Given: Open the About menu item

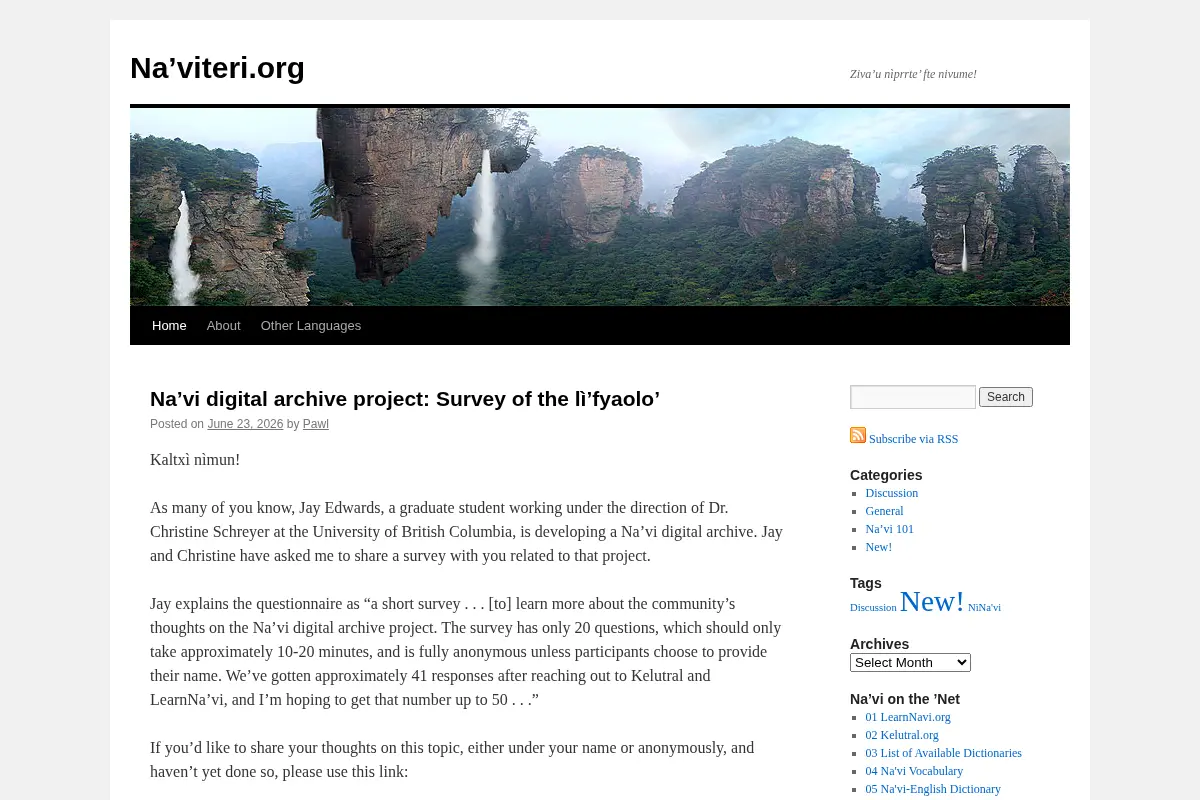Looking at the screenshot, I should click(223, 326).
